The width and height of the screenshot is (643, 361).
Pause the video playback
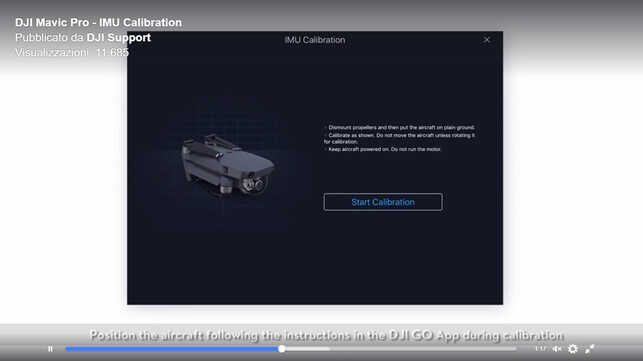point(50,349)
